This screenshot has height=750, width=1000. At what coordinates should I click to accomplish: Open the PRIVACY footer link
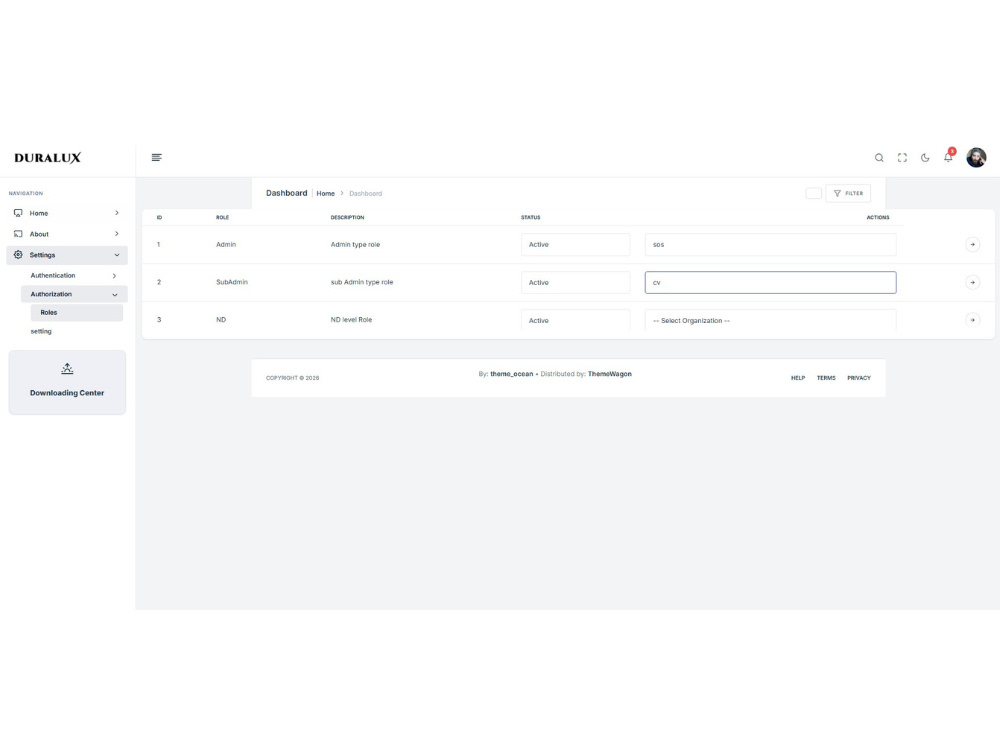click(858, 378)
